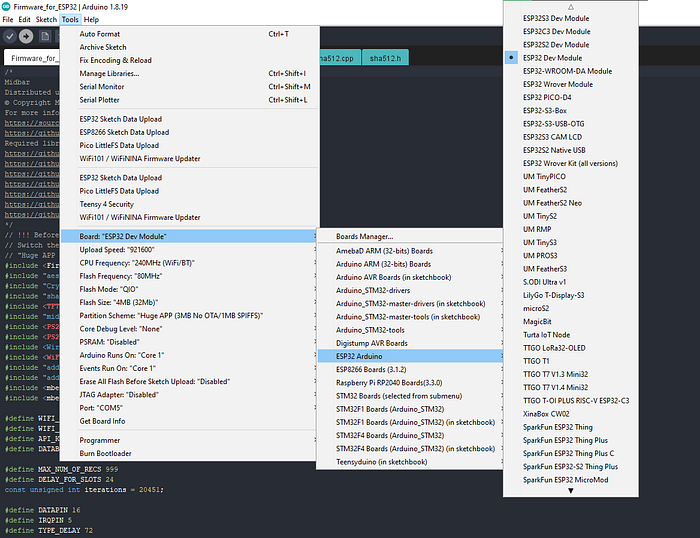Switch to the sha512.h tab

[385, 58]
